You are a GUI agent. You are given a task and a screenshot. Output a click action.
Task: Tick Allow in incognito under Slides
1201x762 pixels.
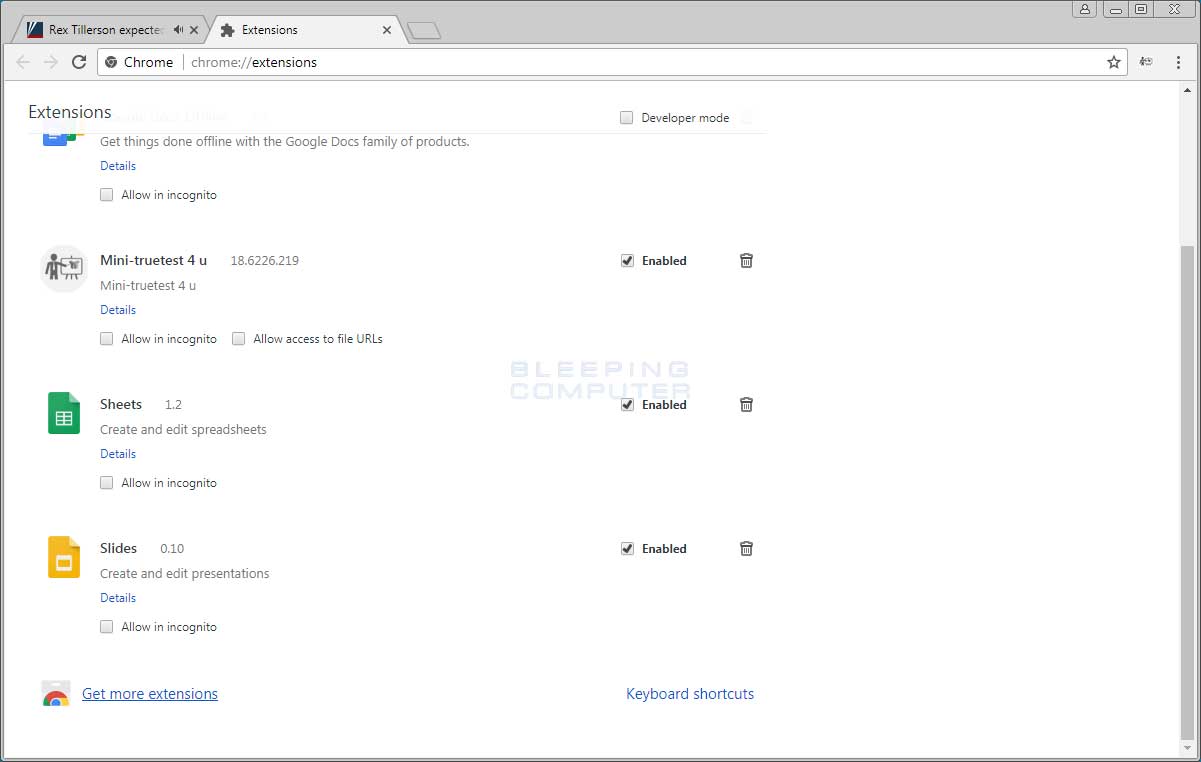click(106, 627)
